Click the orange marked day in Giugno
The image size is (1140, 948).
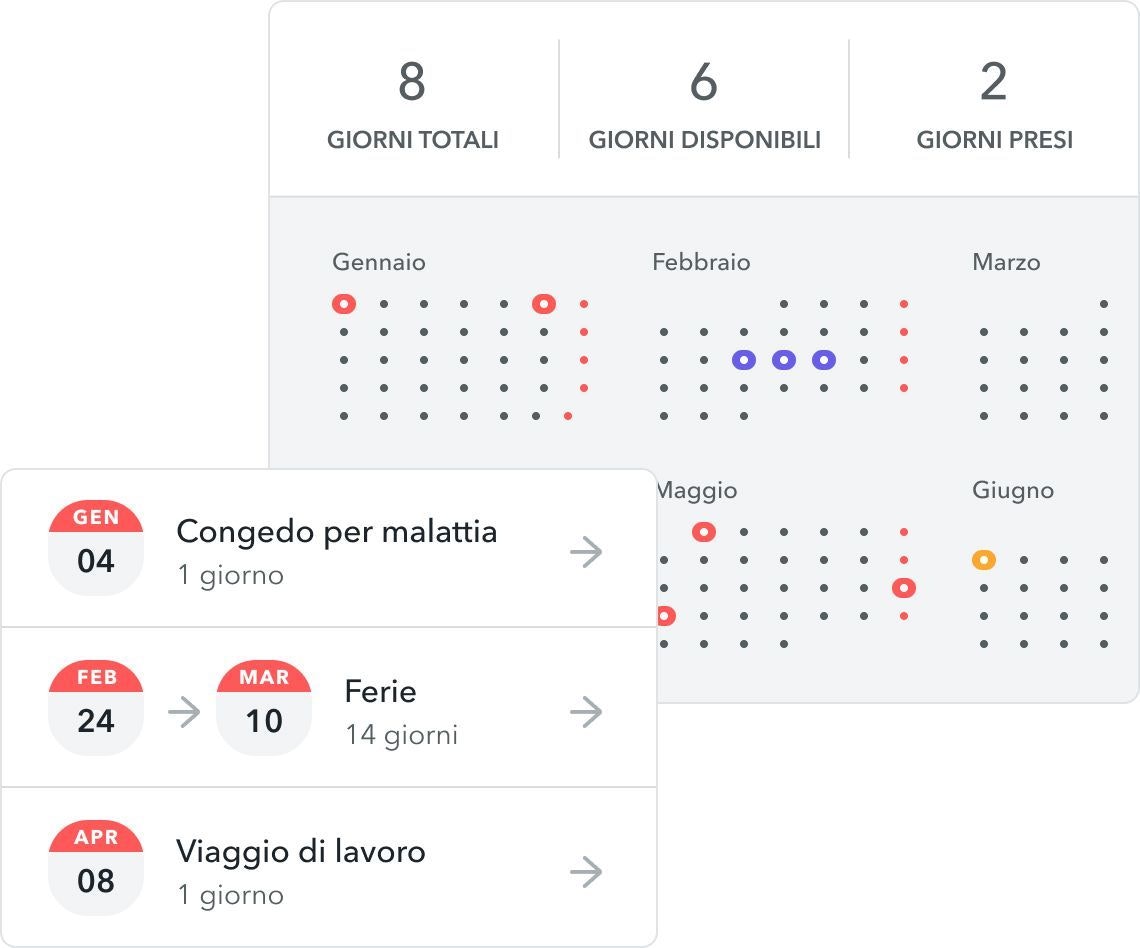(x=984, y=560)
